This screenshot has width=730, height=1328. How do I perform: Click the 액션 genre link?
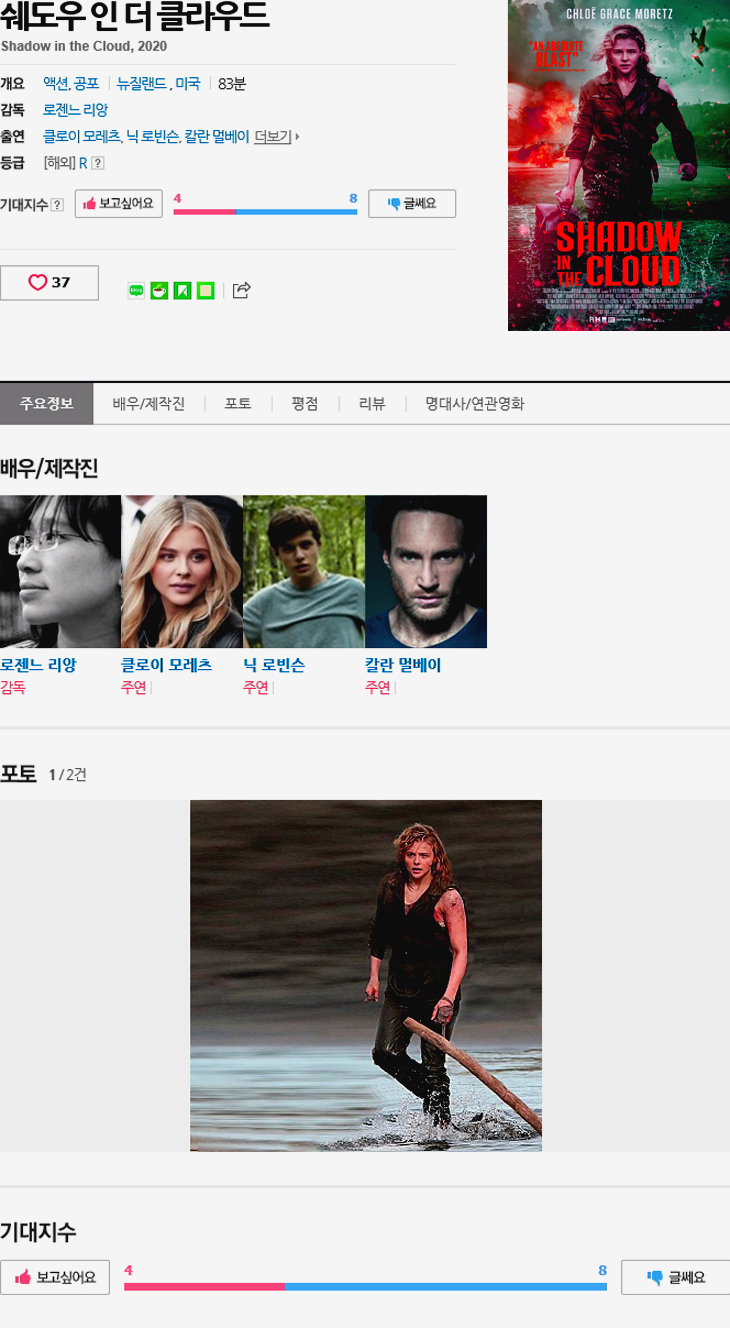coord(56,84)
